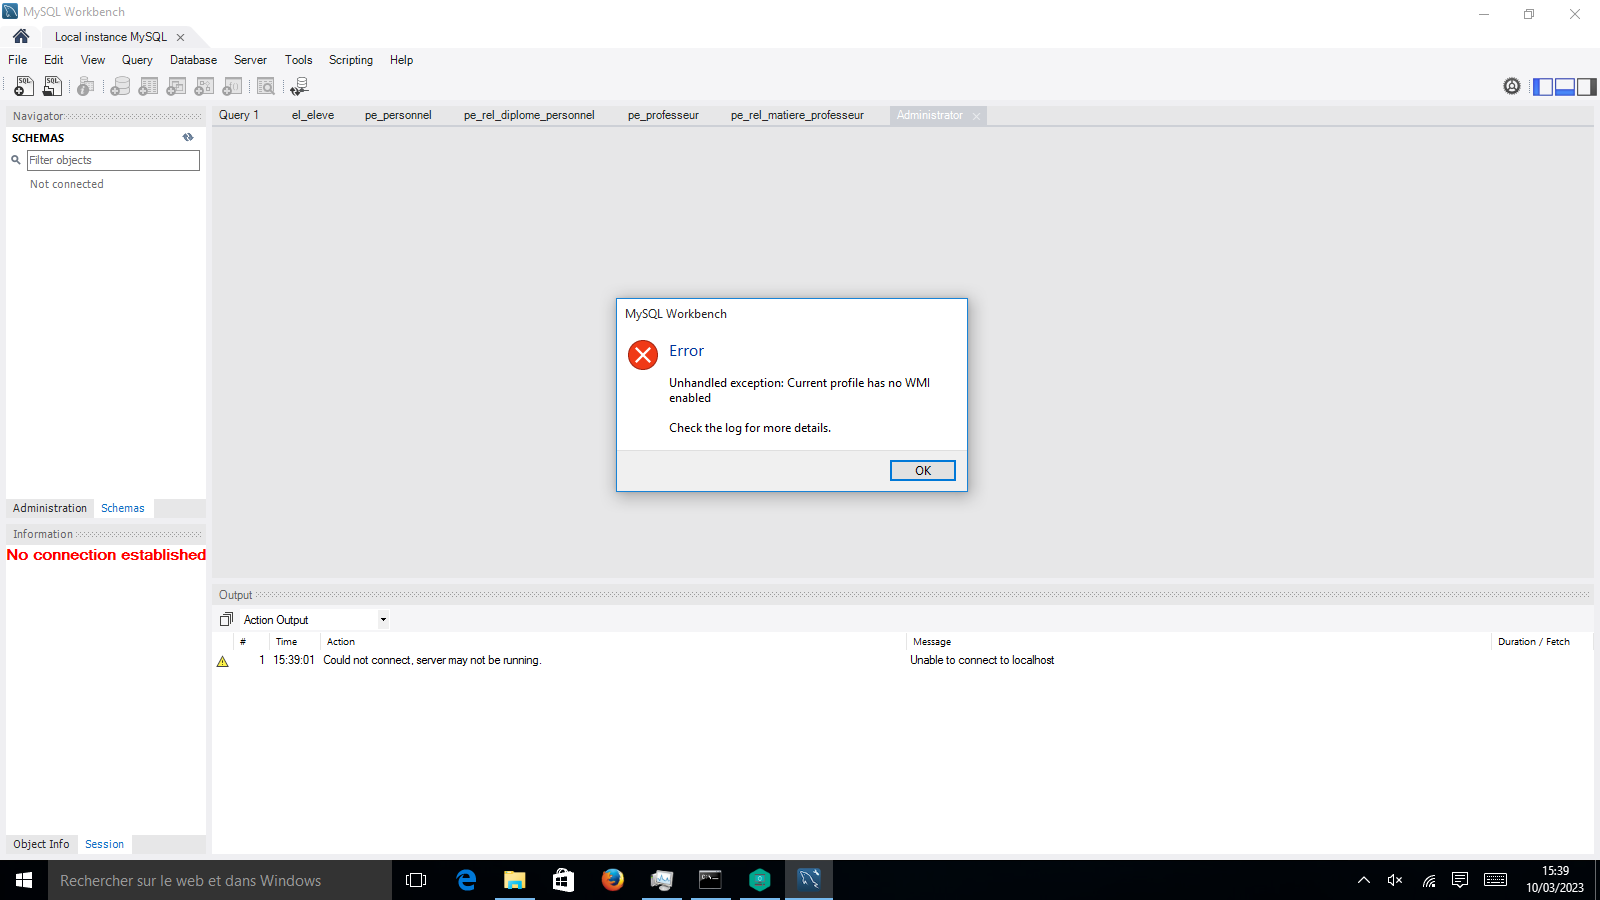Open the Action Output dropdown
The image size is (1600, 900).
click(x=383, y=620)
